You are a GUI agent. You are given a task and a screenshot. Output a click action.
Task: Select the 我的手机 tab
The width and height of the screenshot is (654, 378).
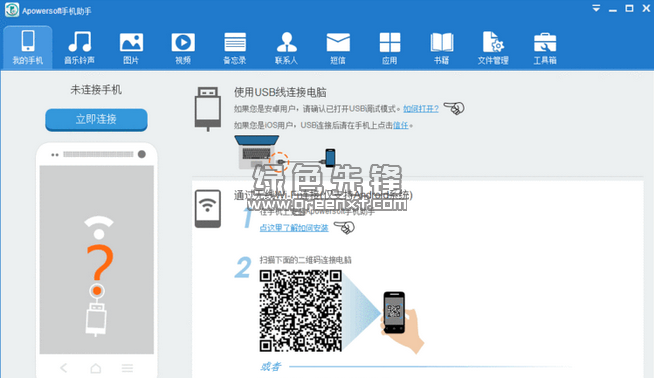(28, 48)
